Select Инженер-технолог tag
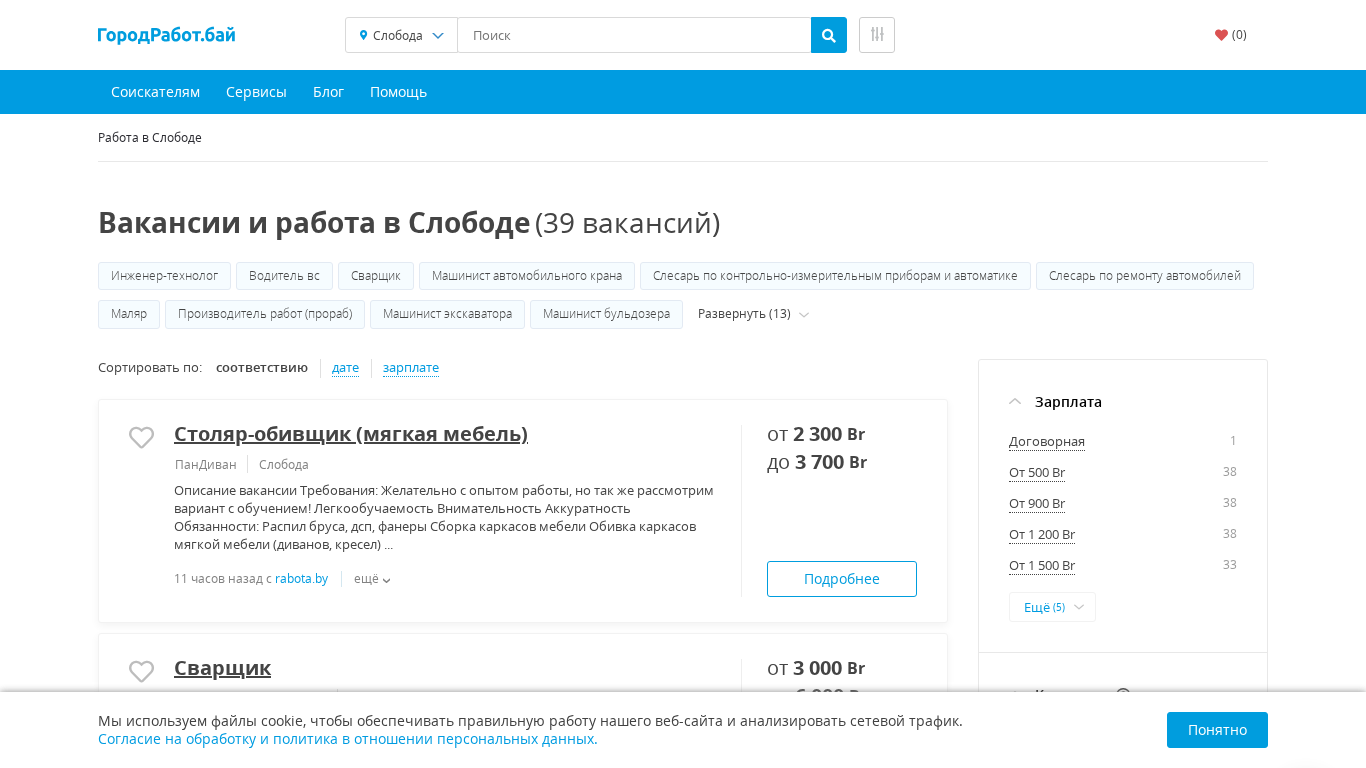This screenshot has width=1366, height=768. click(164, 276)
